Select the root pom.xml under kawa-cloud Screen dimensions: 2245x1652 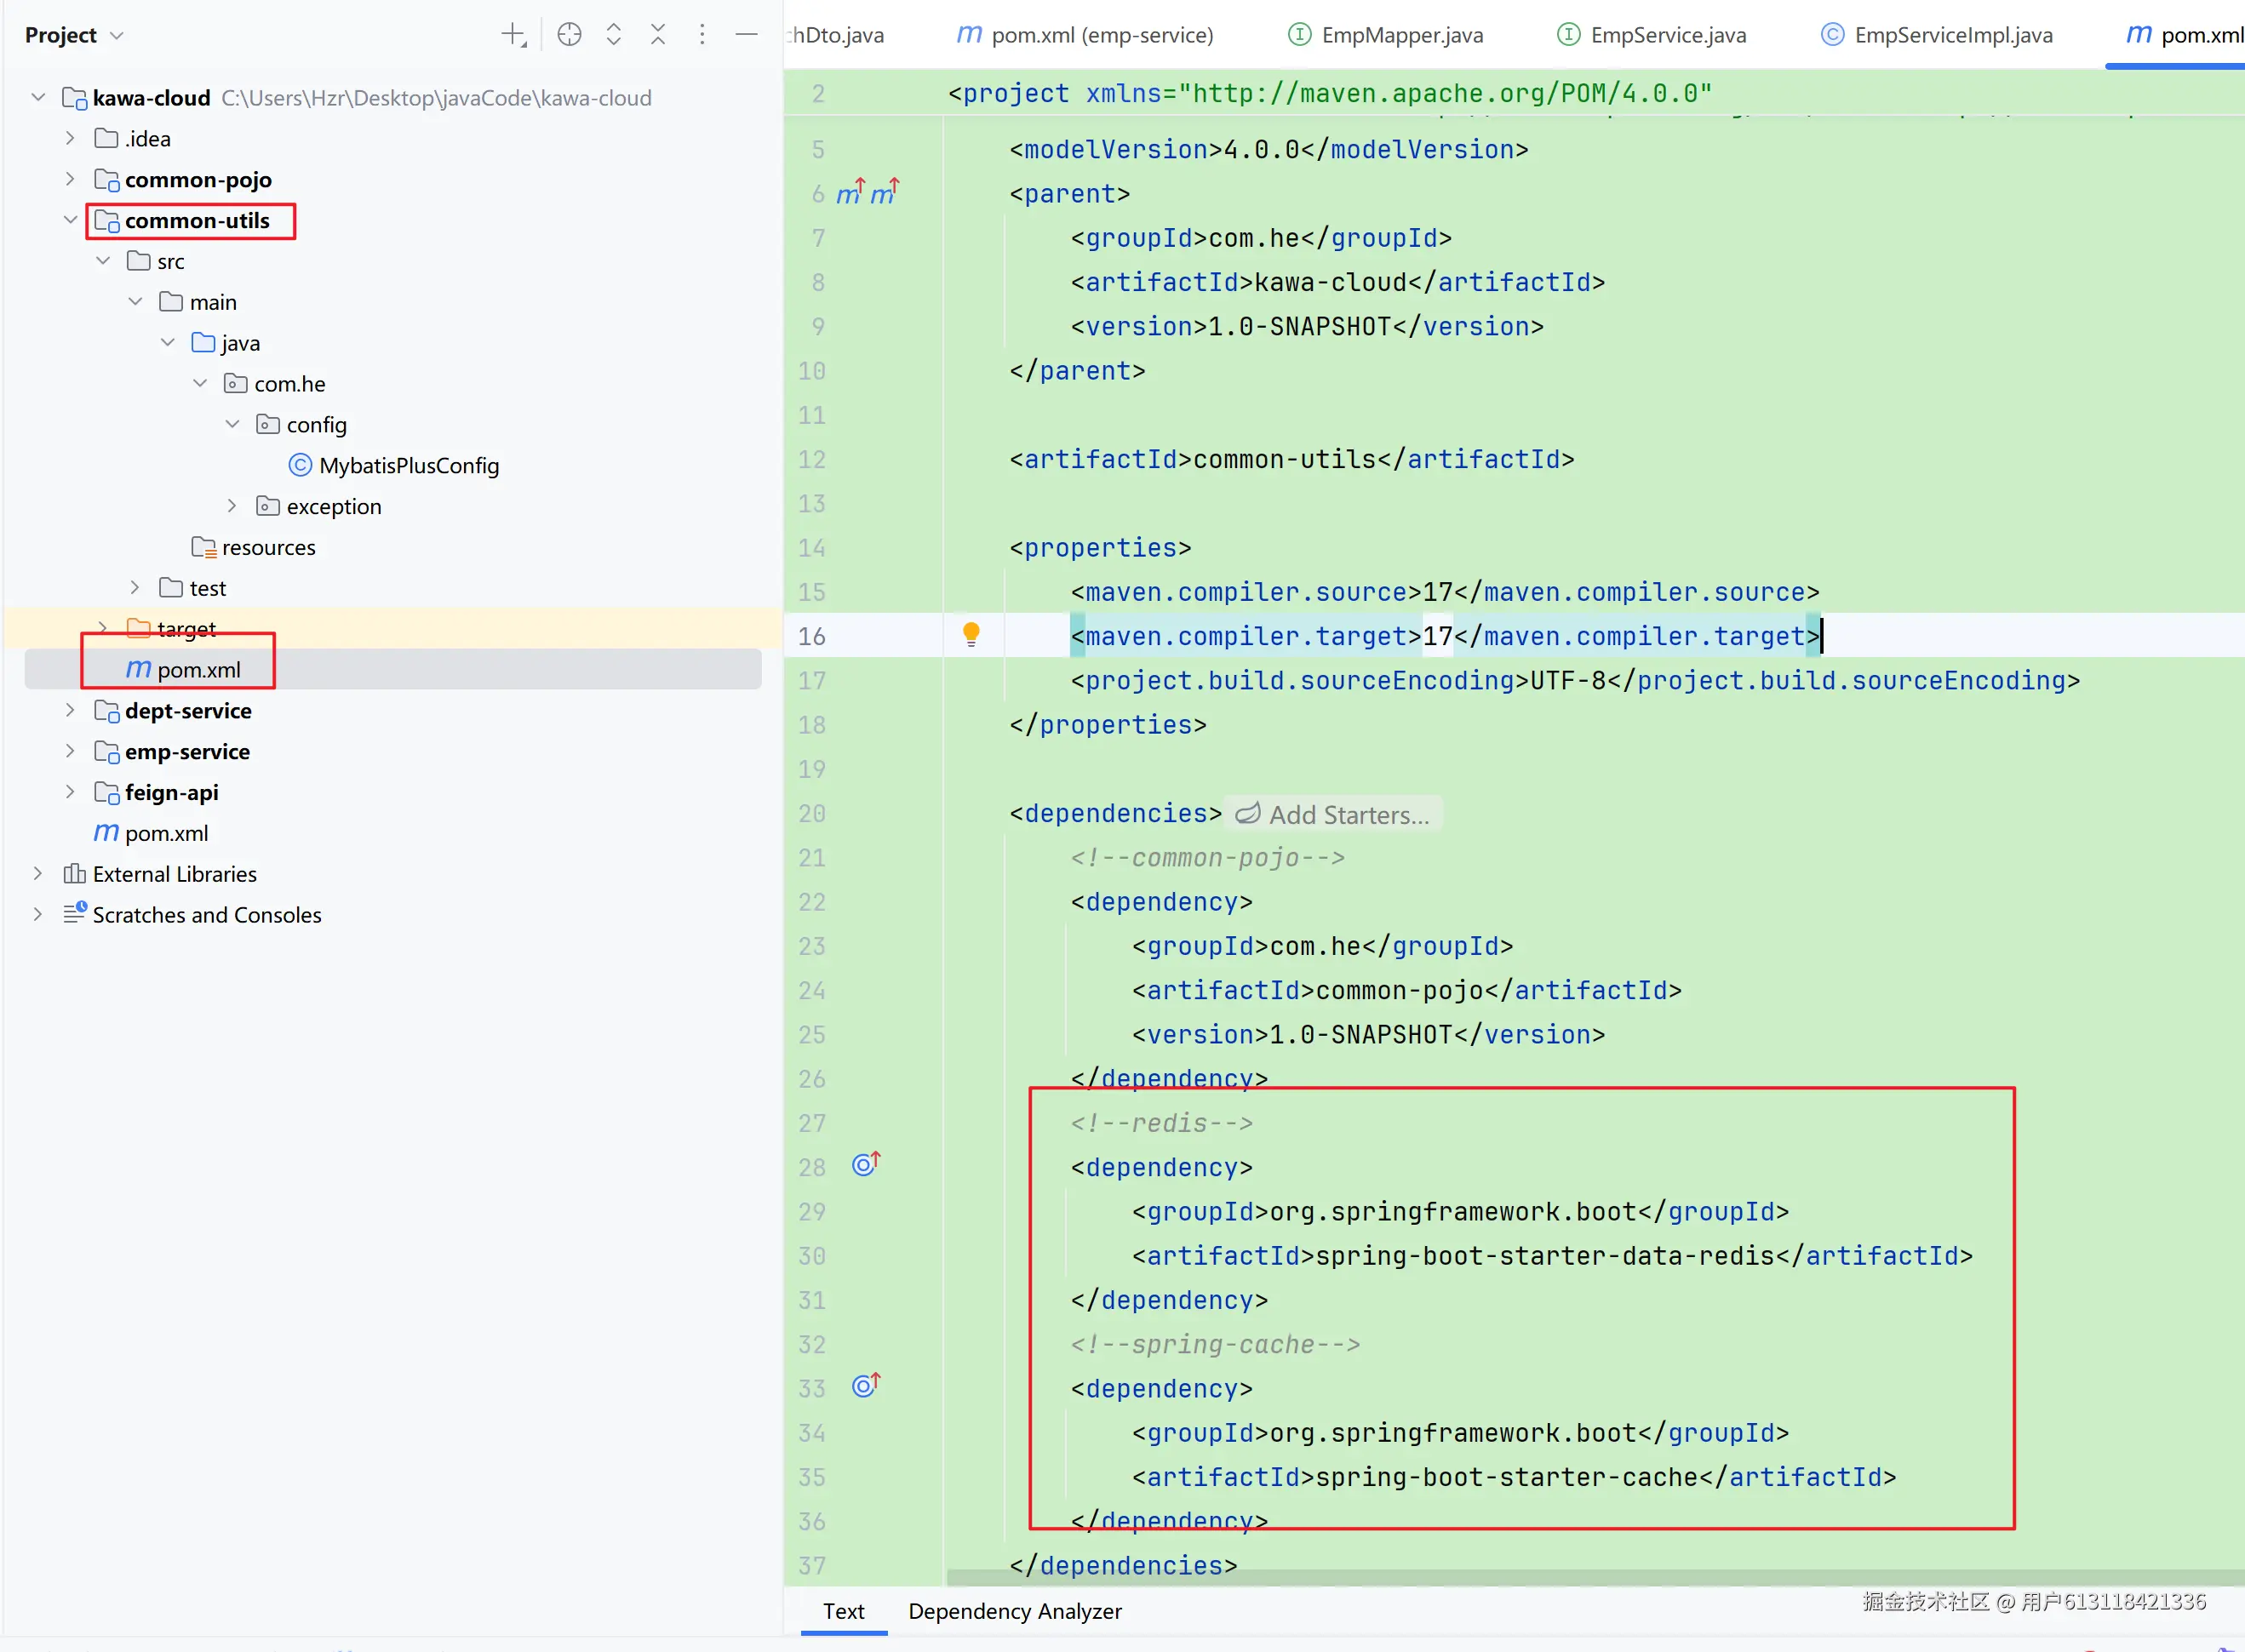[x=166, y=833]
